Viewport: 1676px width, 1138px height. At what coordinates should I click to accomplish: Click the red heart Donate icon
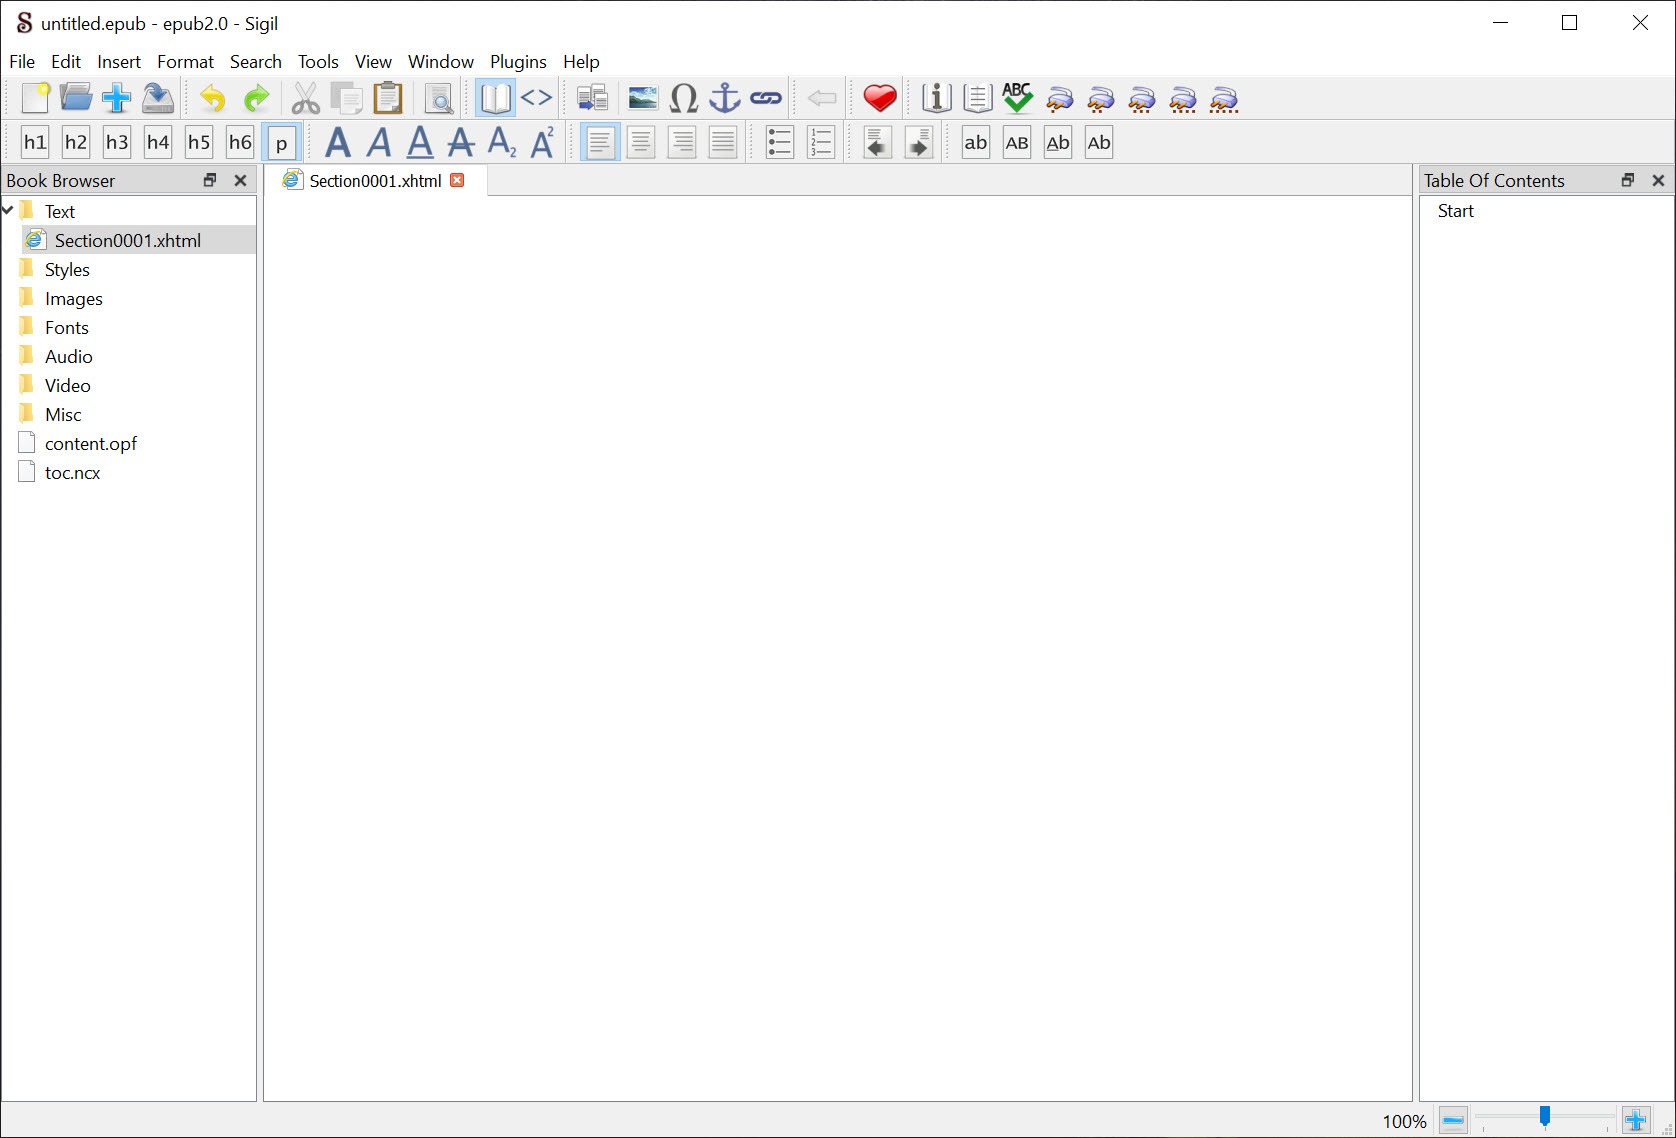[x=879, y=98]
